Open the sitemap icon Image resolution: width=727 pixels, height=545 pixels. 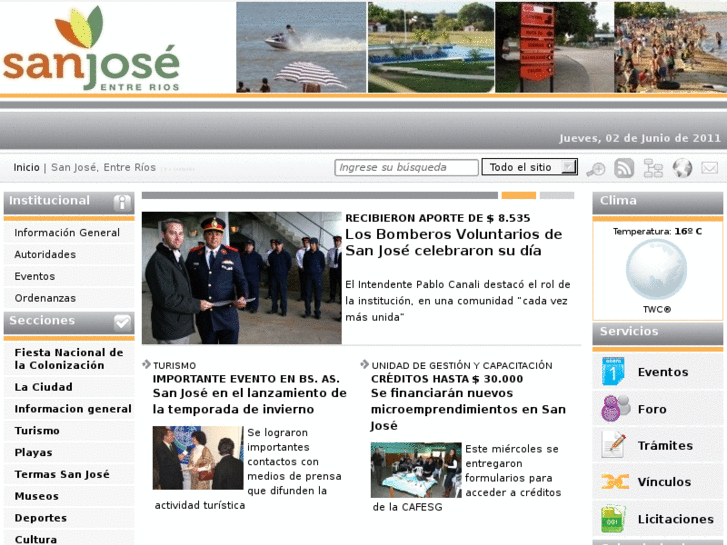pyautogui.click(x=653, y=168)
